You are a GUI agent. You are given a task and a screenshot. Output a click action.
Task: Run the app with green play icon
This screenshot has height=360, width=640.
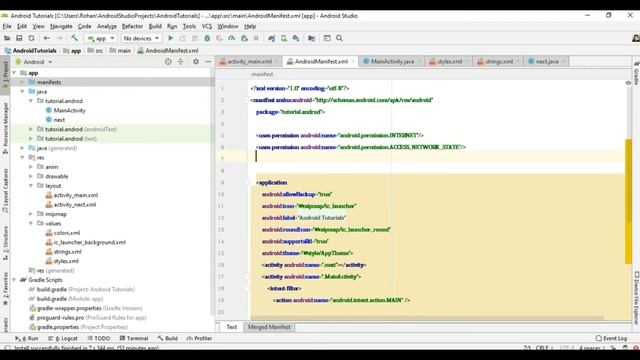[171, 38]
